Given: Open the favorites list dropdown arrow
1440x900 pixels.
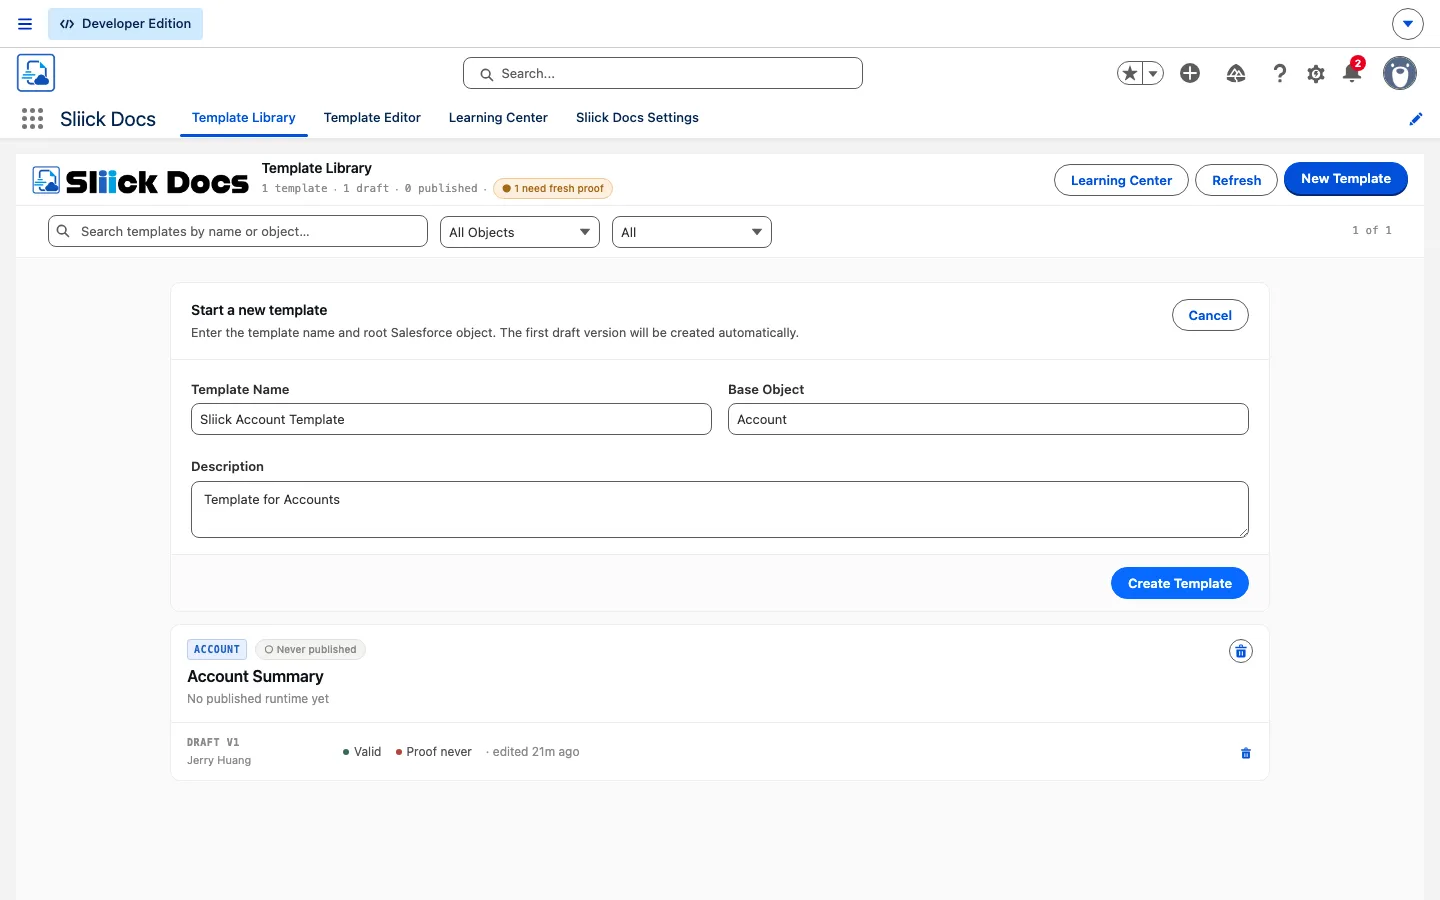Looking at the screenshot, I should click(1153, 73).
